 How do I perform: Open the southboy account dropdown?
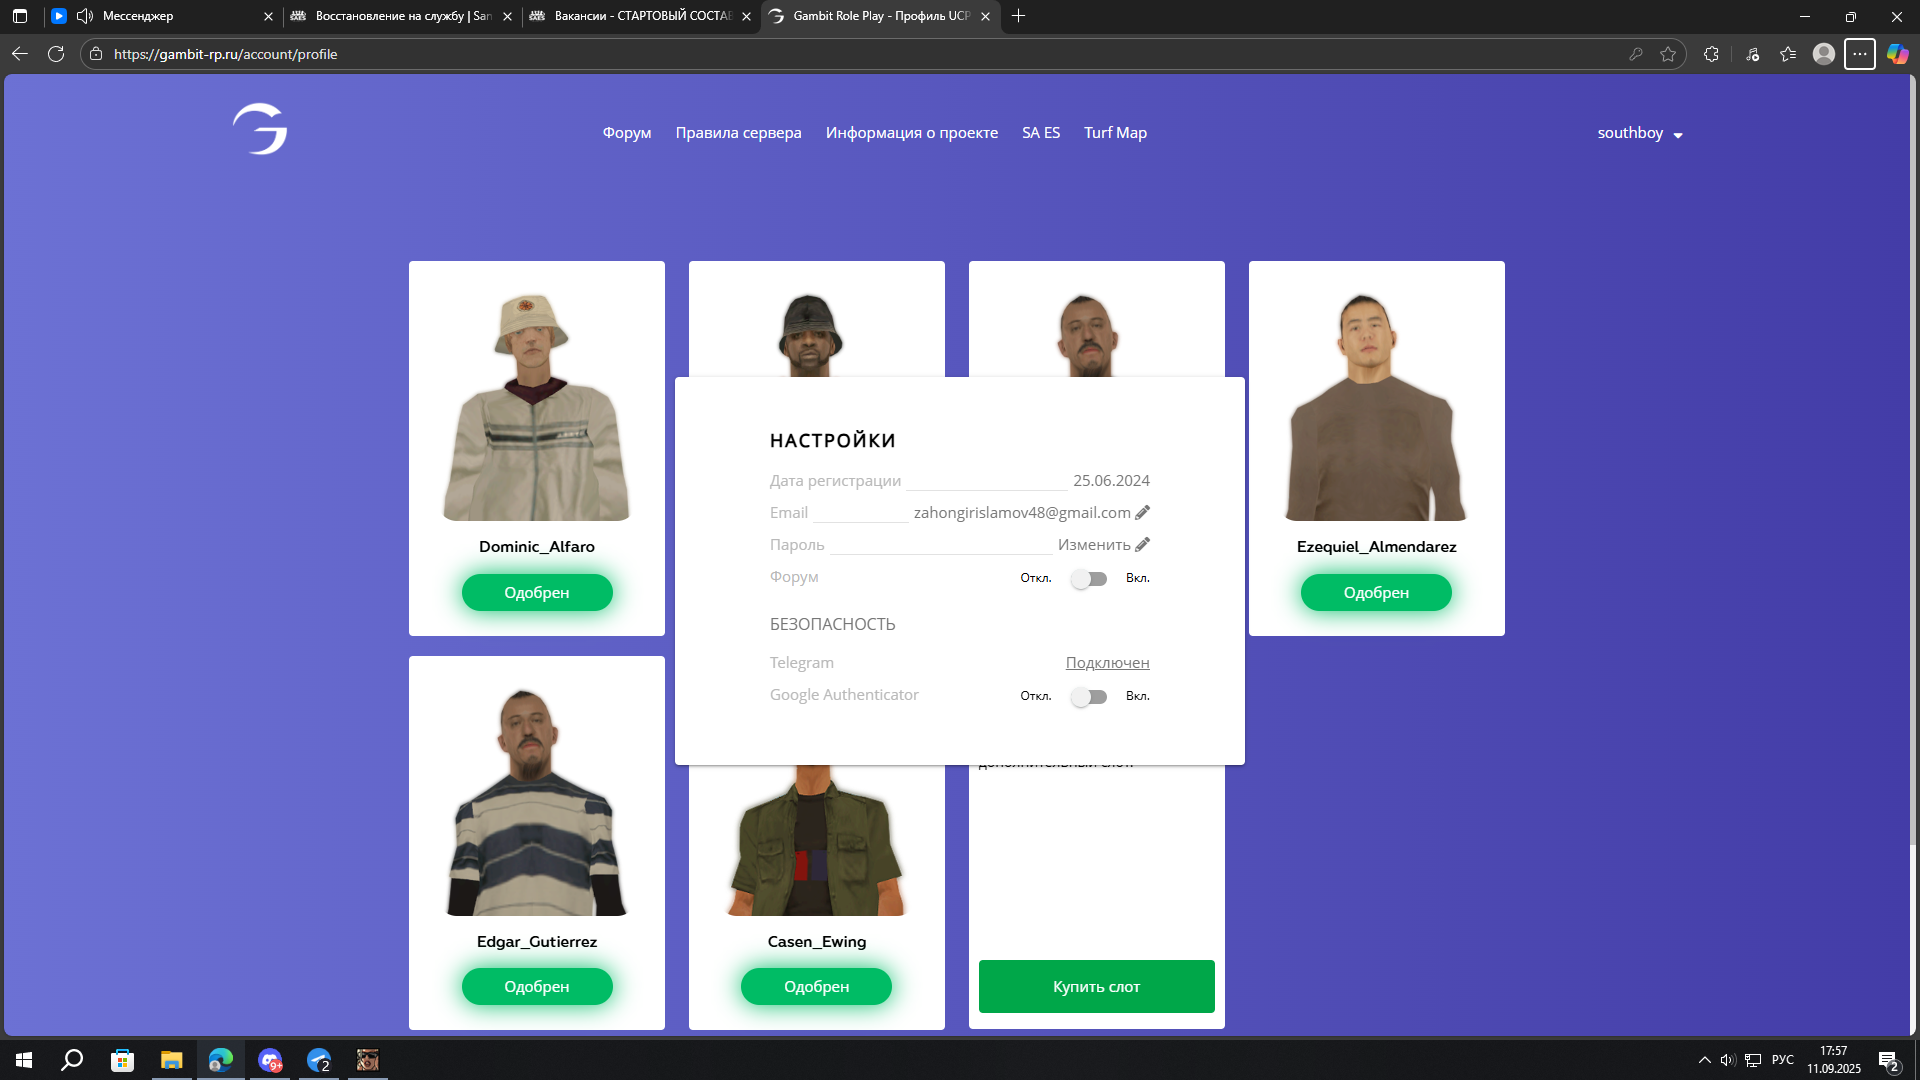click(1640, 133)
